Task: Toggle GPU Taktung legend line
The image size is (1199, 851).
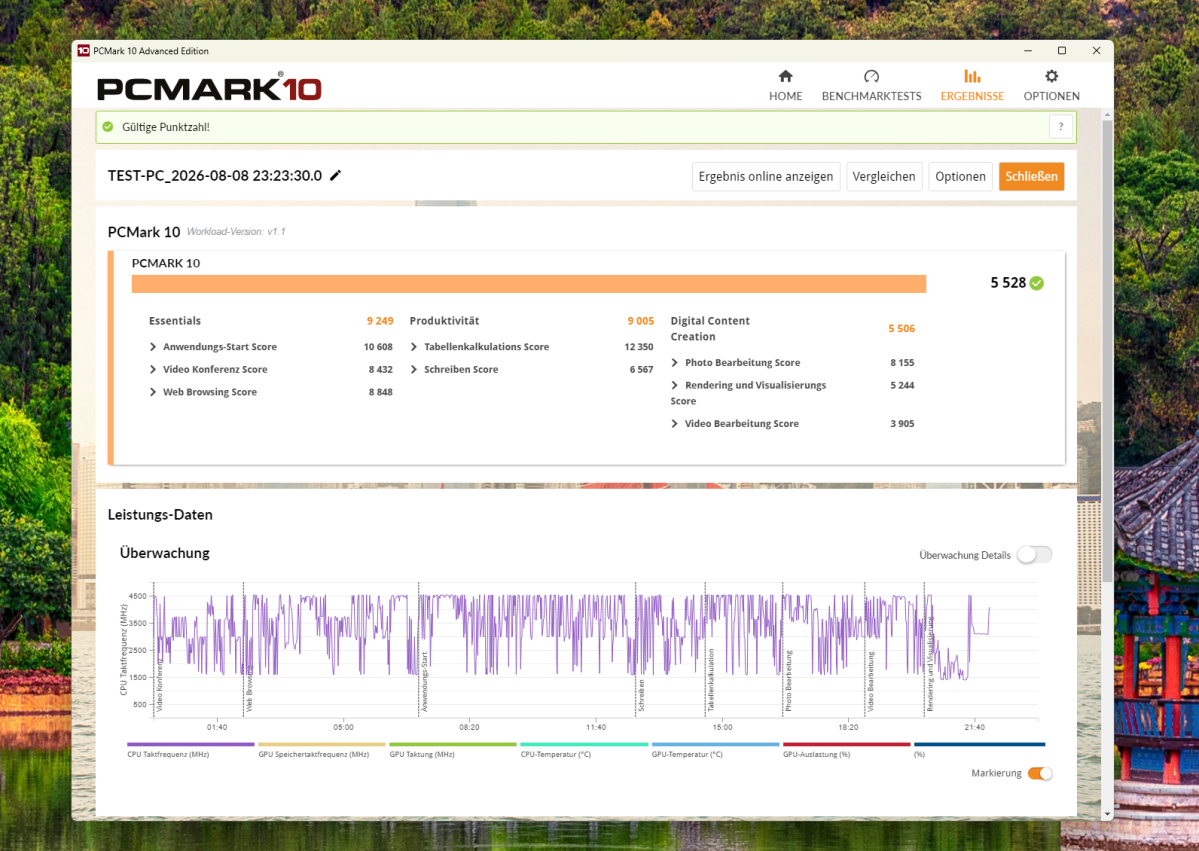Action: [453, 744]
